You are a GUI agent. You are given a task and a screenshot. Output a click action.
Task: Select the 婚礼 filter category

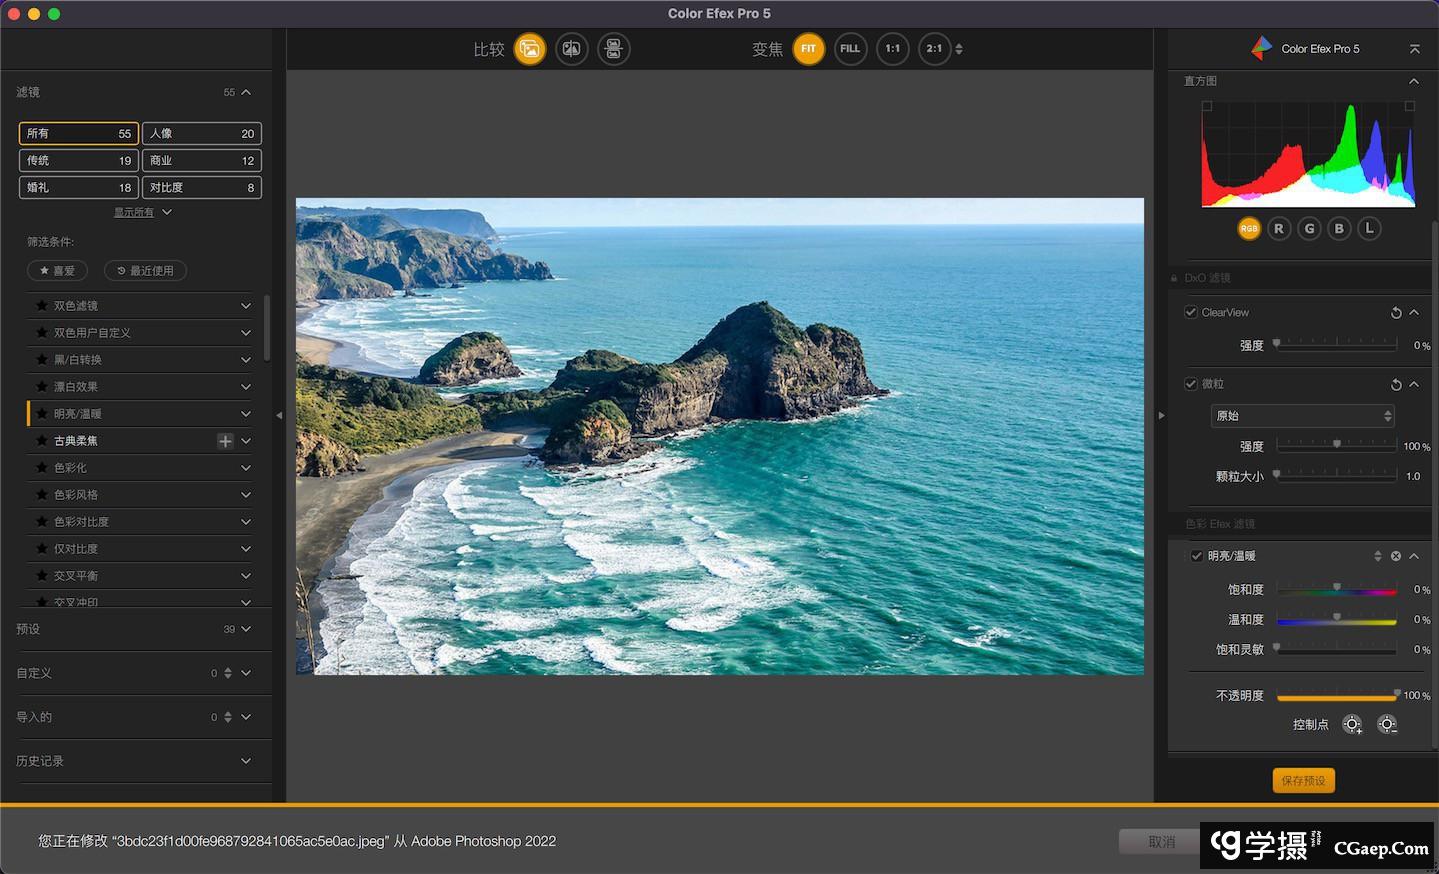pos(78,187)
